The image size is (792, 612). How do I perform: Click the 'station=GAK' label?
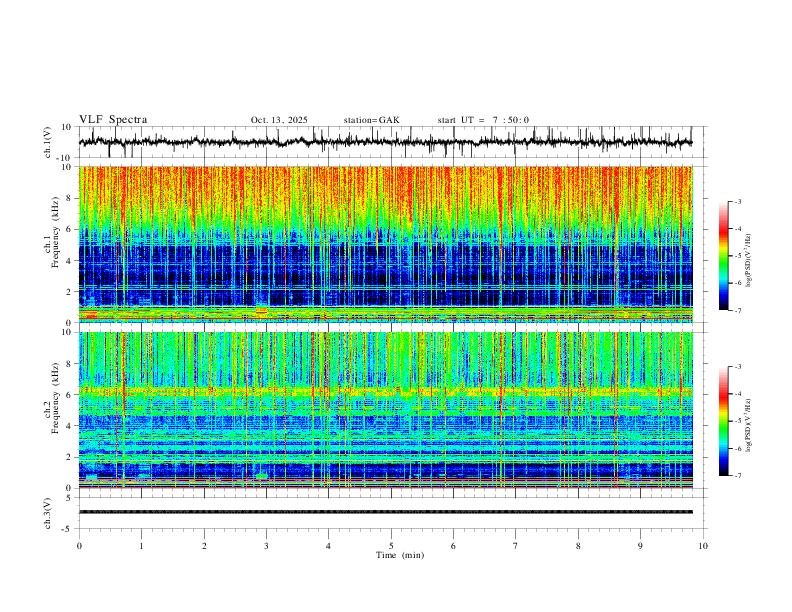[x=371, y=120]
